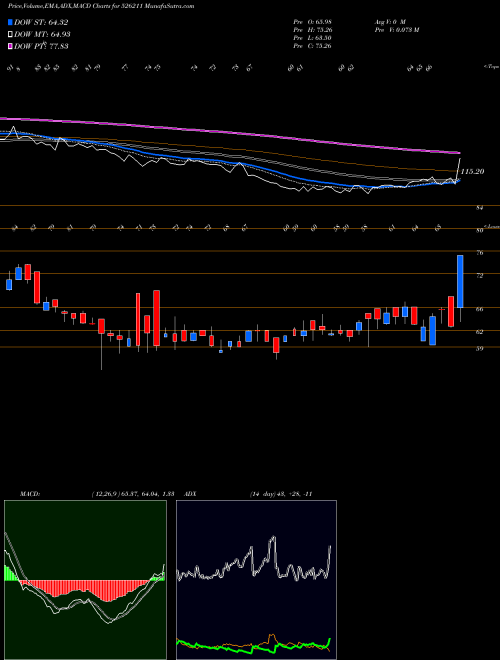Select the DOW MT: 64.93 label
This screenshot has height=660, width=500.
(x=42, y=35)
